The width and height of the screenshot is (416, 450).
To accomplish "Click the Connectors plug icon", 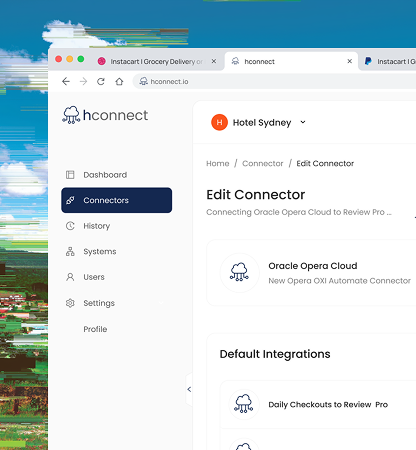I will (x=70, y=200).
